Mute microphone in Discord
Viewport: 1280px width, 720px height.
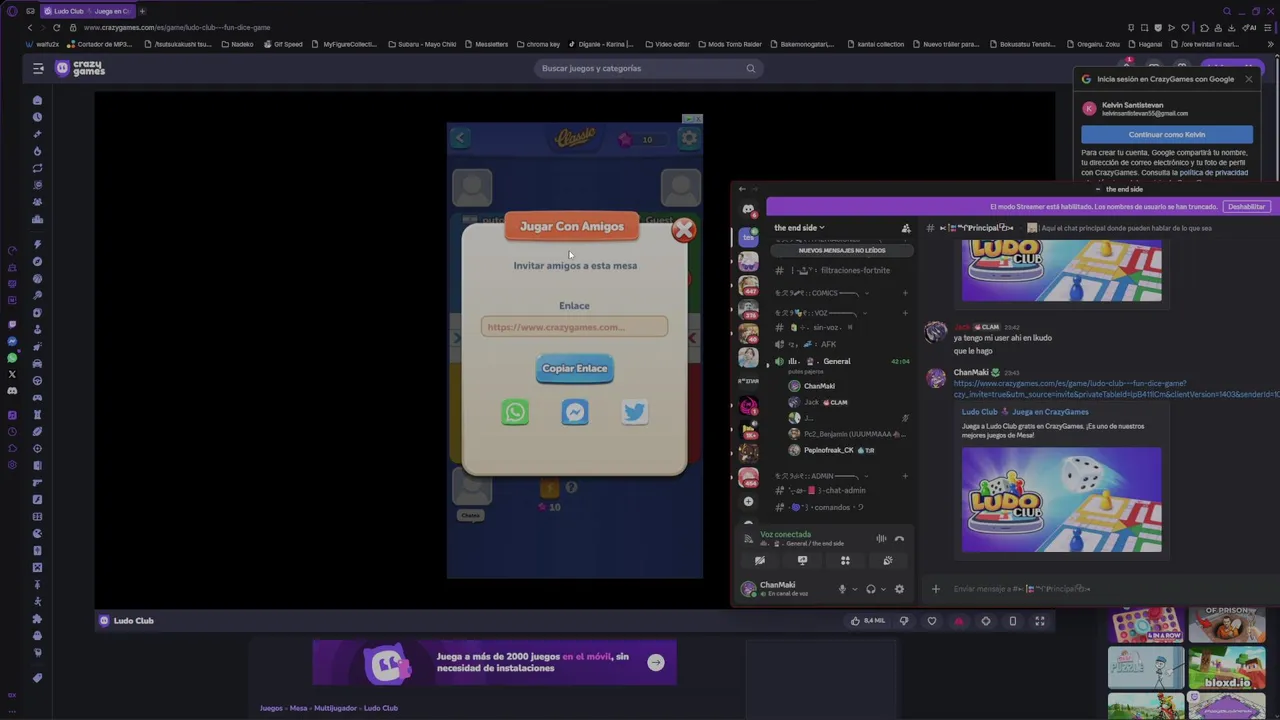click(x=842, y=589)
